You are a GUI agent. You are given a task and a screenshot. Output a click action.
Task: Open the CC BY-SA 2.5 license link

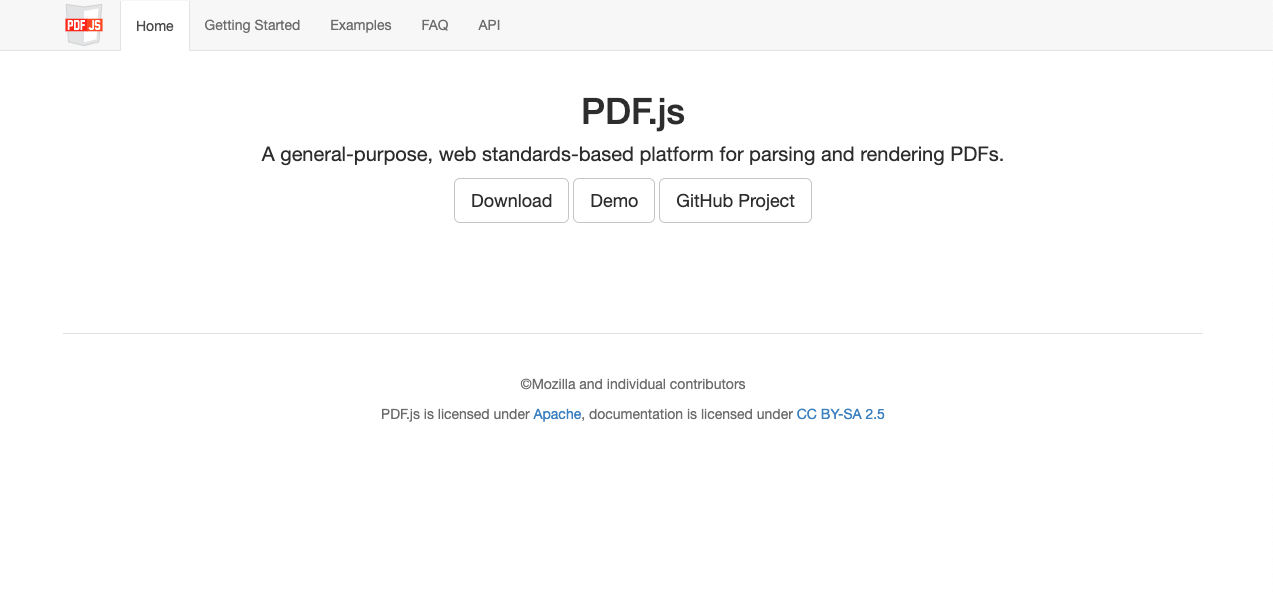point(840,414)
